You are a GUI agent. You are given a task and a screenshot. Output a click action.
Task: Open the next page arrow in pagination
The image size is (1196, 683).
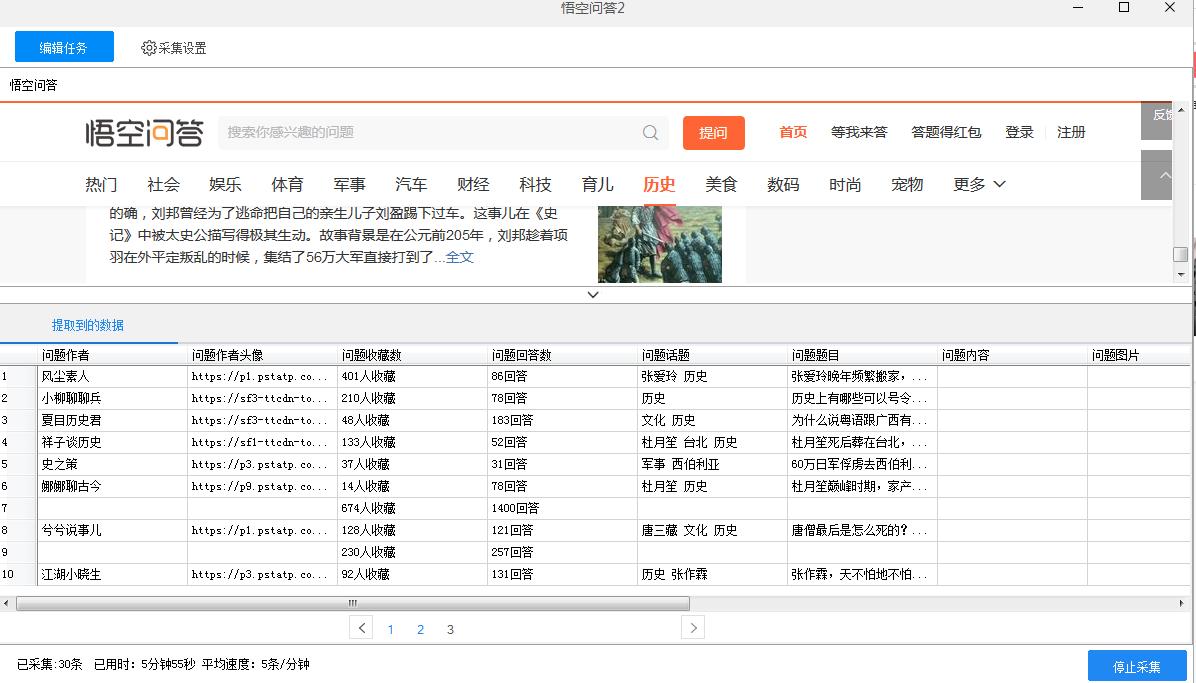(x=692, y=628)
